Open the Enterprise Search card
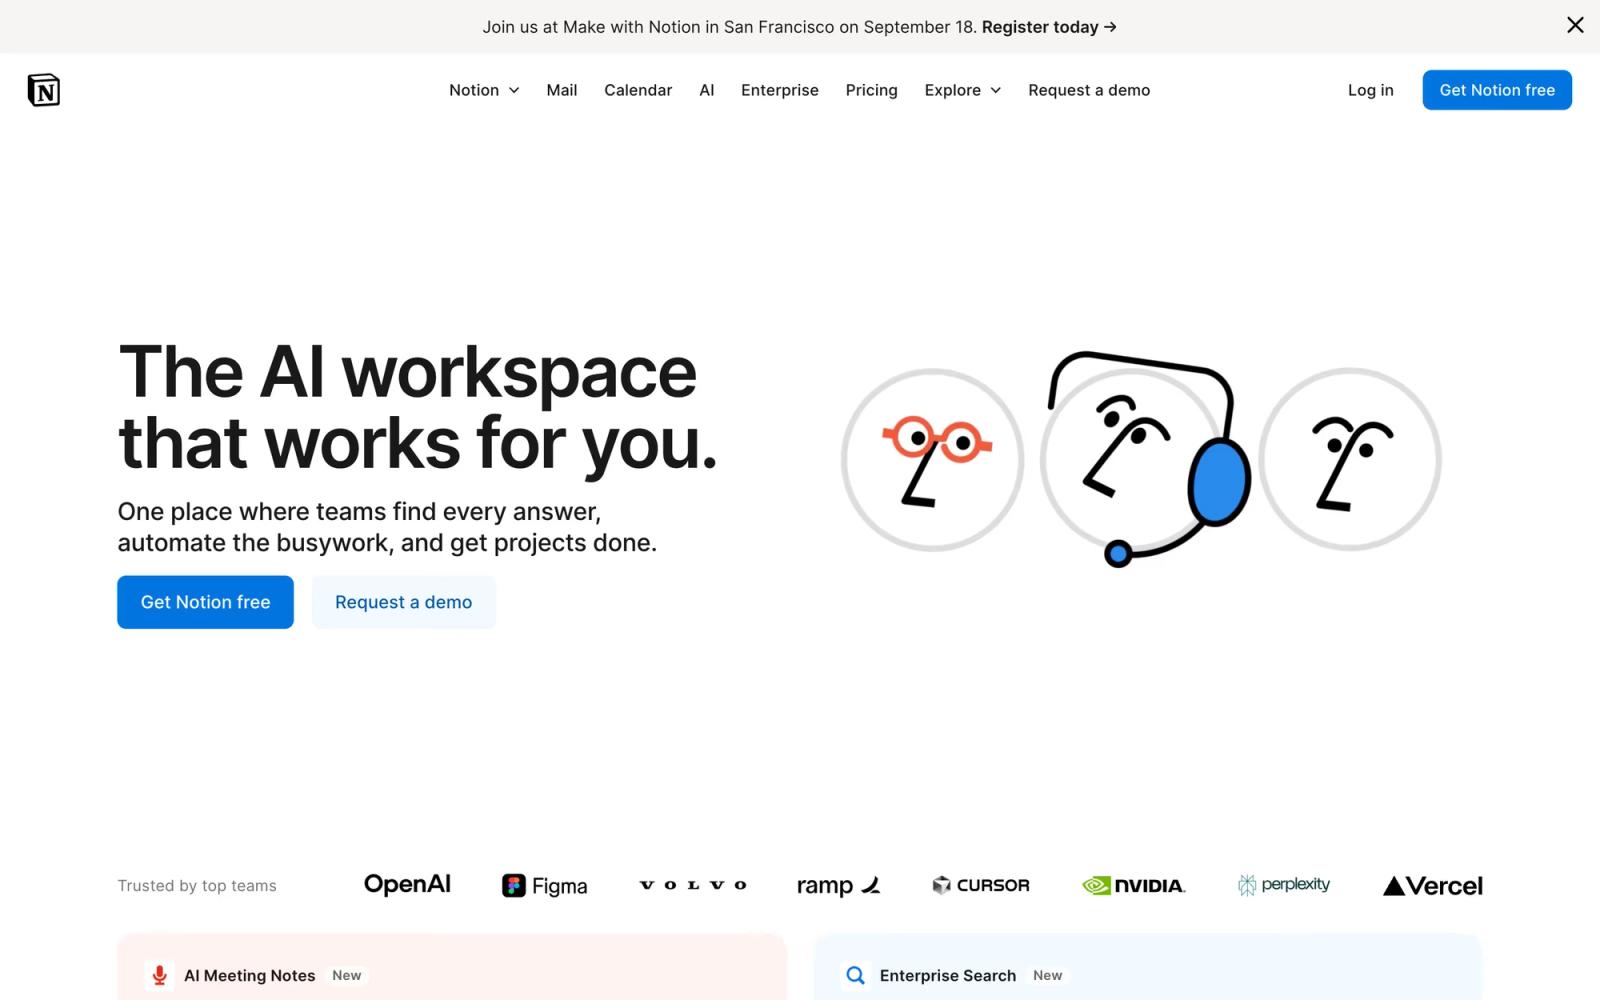The width and height of the screenshot is (1600, 1000). pos(1147,967)
